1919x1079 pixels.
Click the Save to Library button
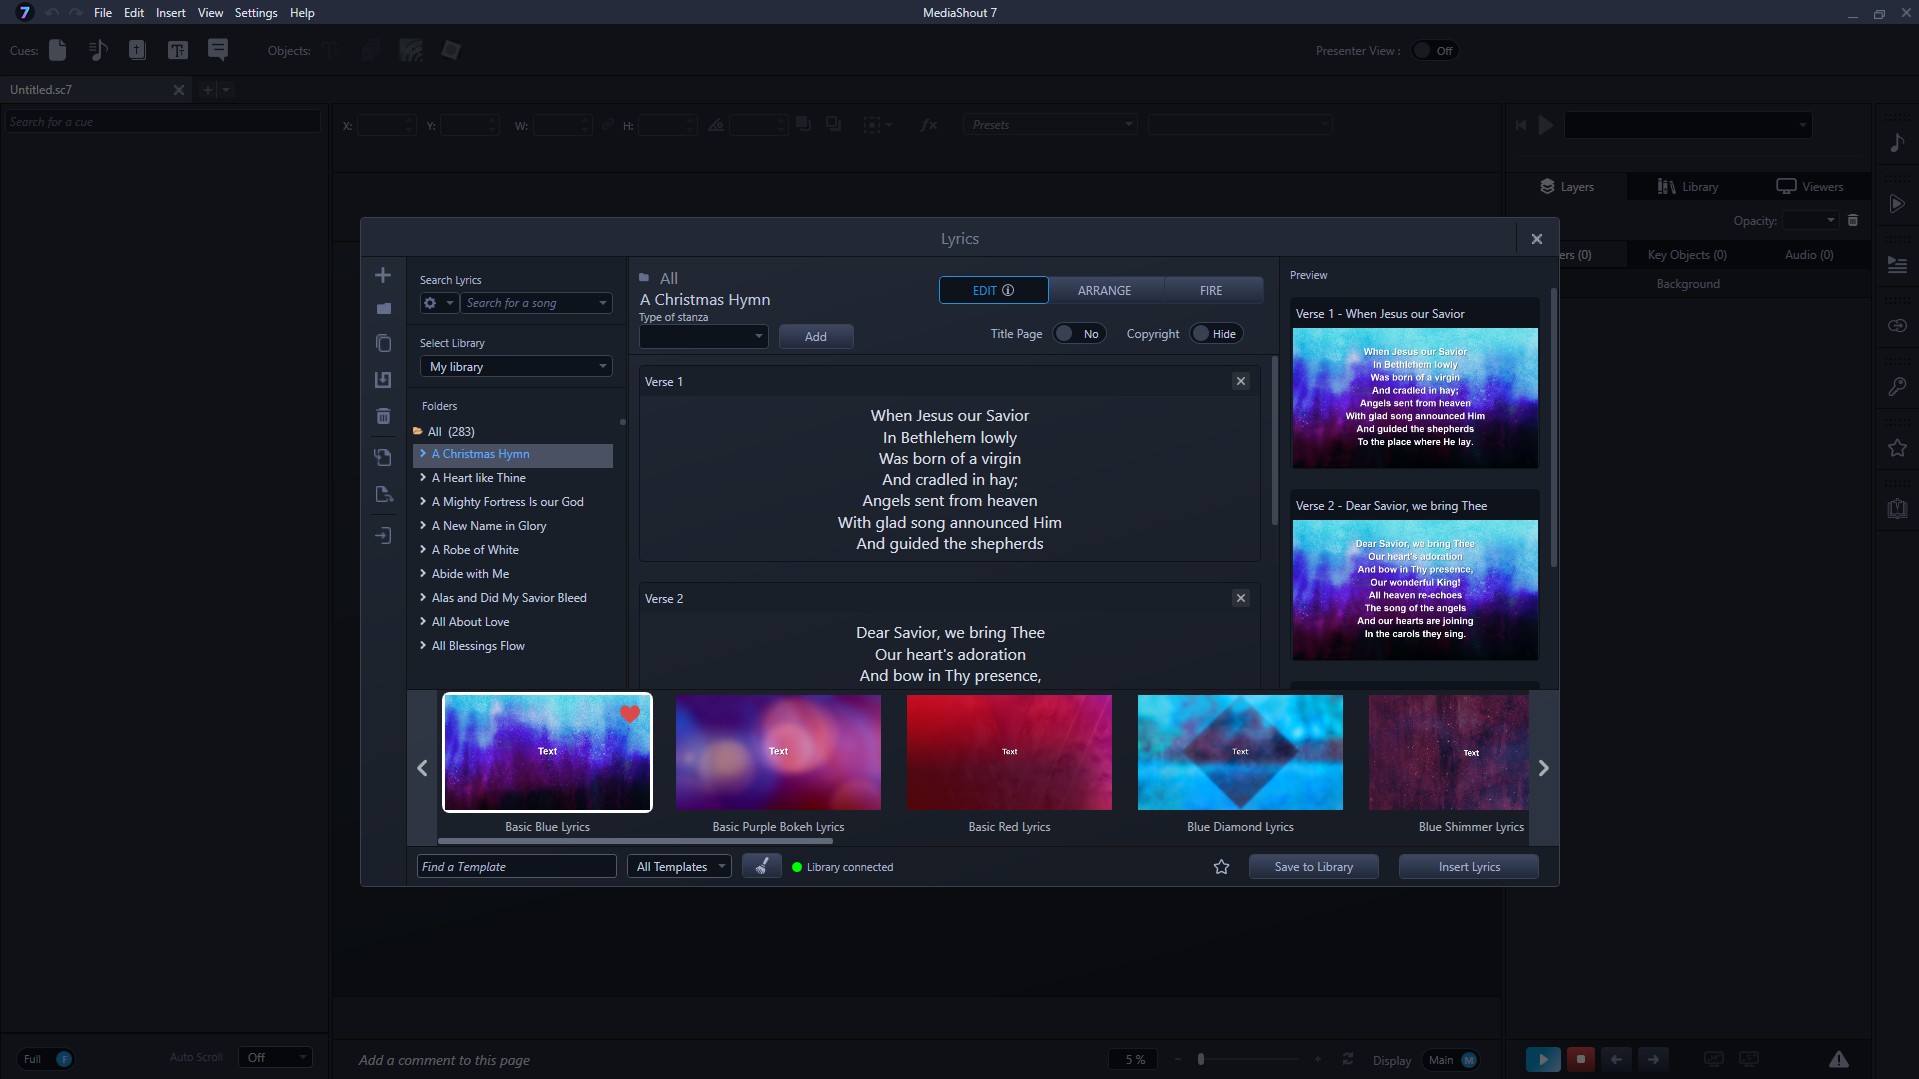[x=1313, y=867]
